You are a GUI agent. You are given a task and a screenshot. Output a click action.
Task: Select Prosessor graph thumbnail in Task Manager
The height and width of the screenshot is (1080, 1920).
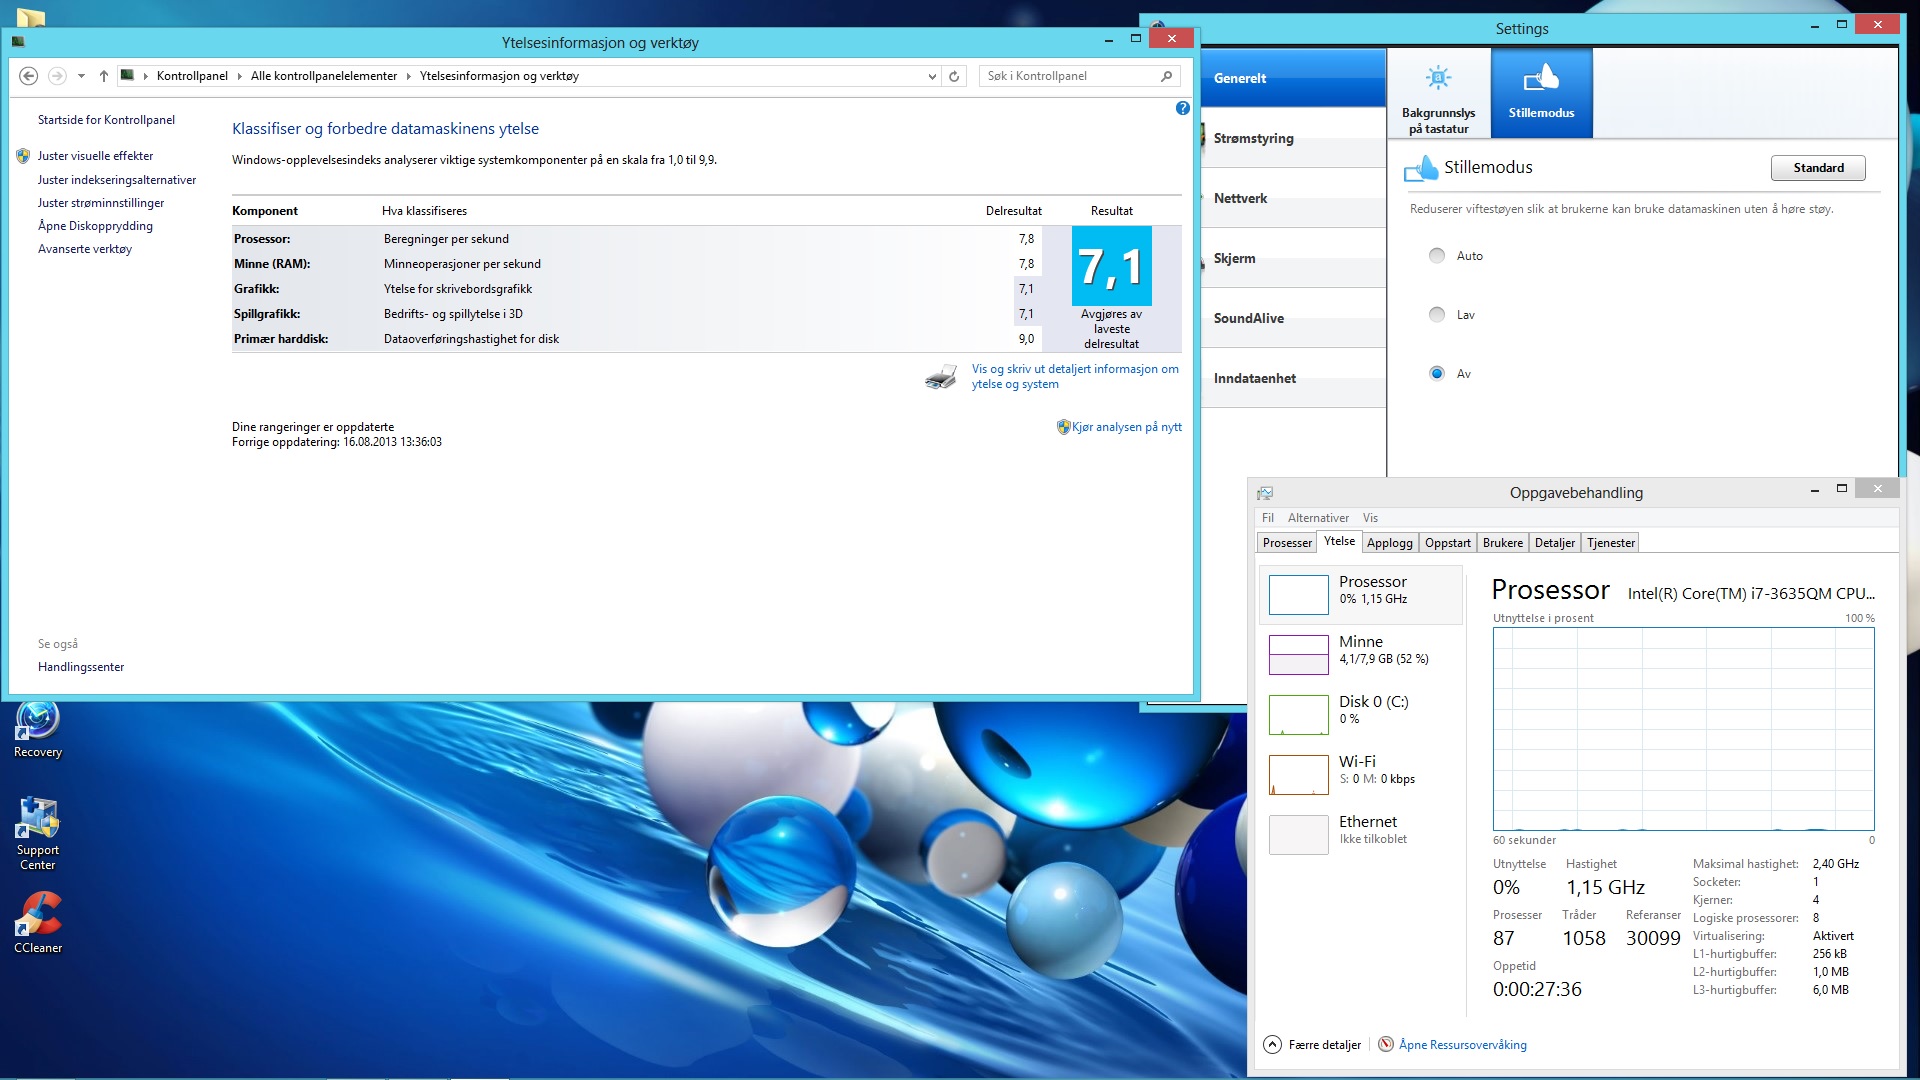click(1298, 595)
